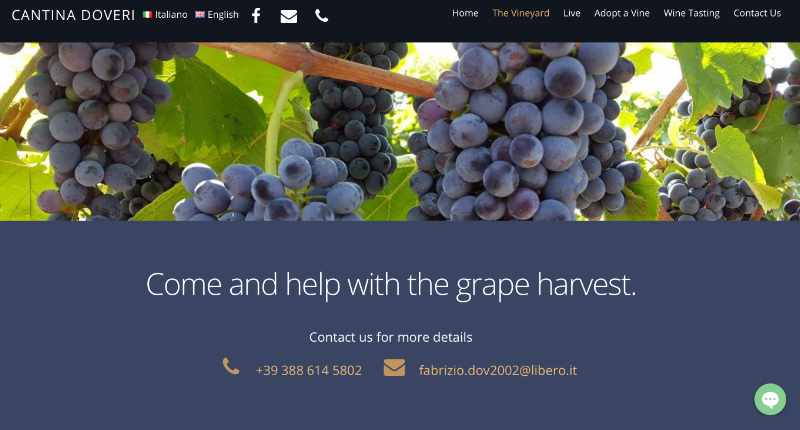Select the Italian flag icon
The height and width of the screenshot is (430, 800).
(x=148, y=15)
